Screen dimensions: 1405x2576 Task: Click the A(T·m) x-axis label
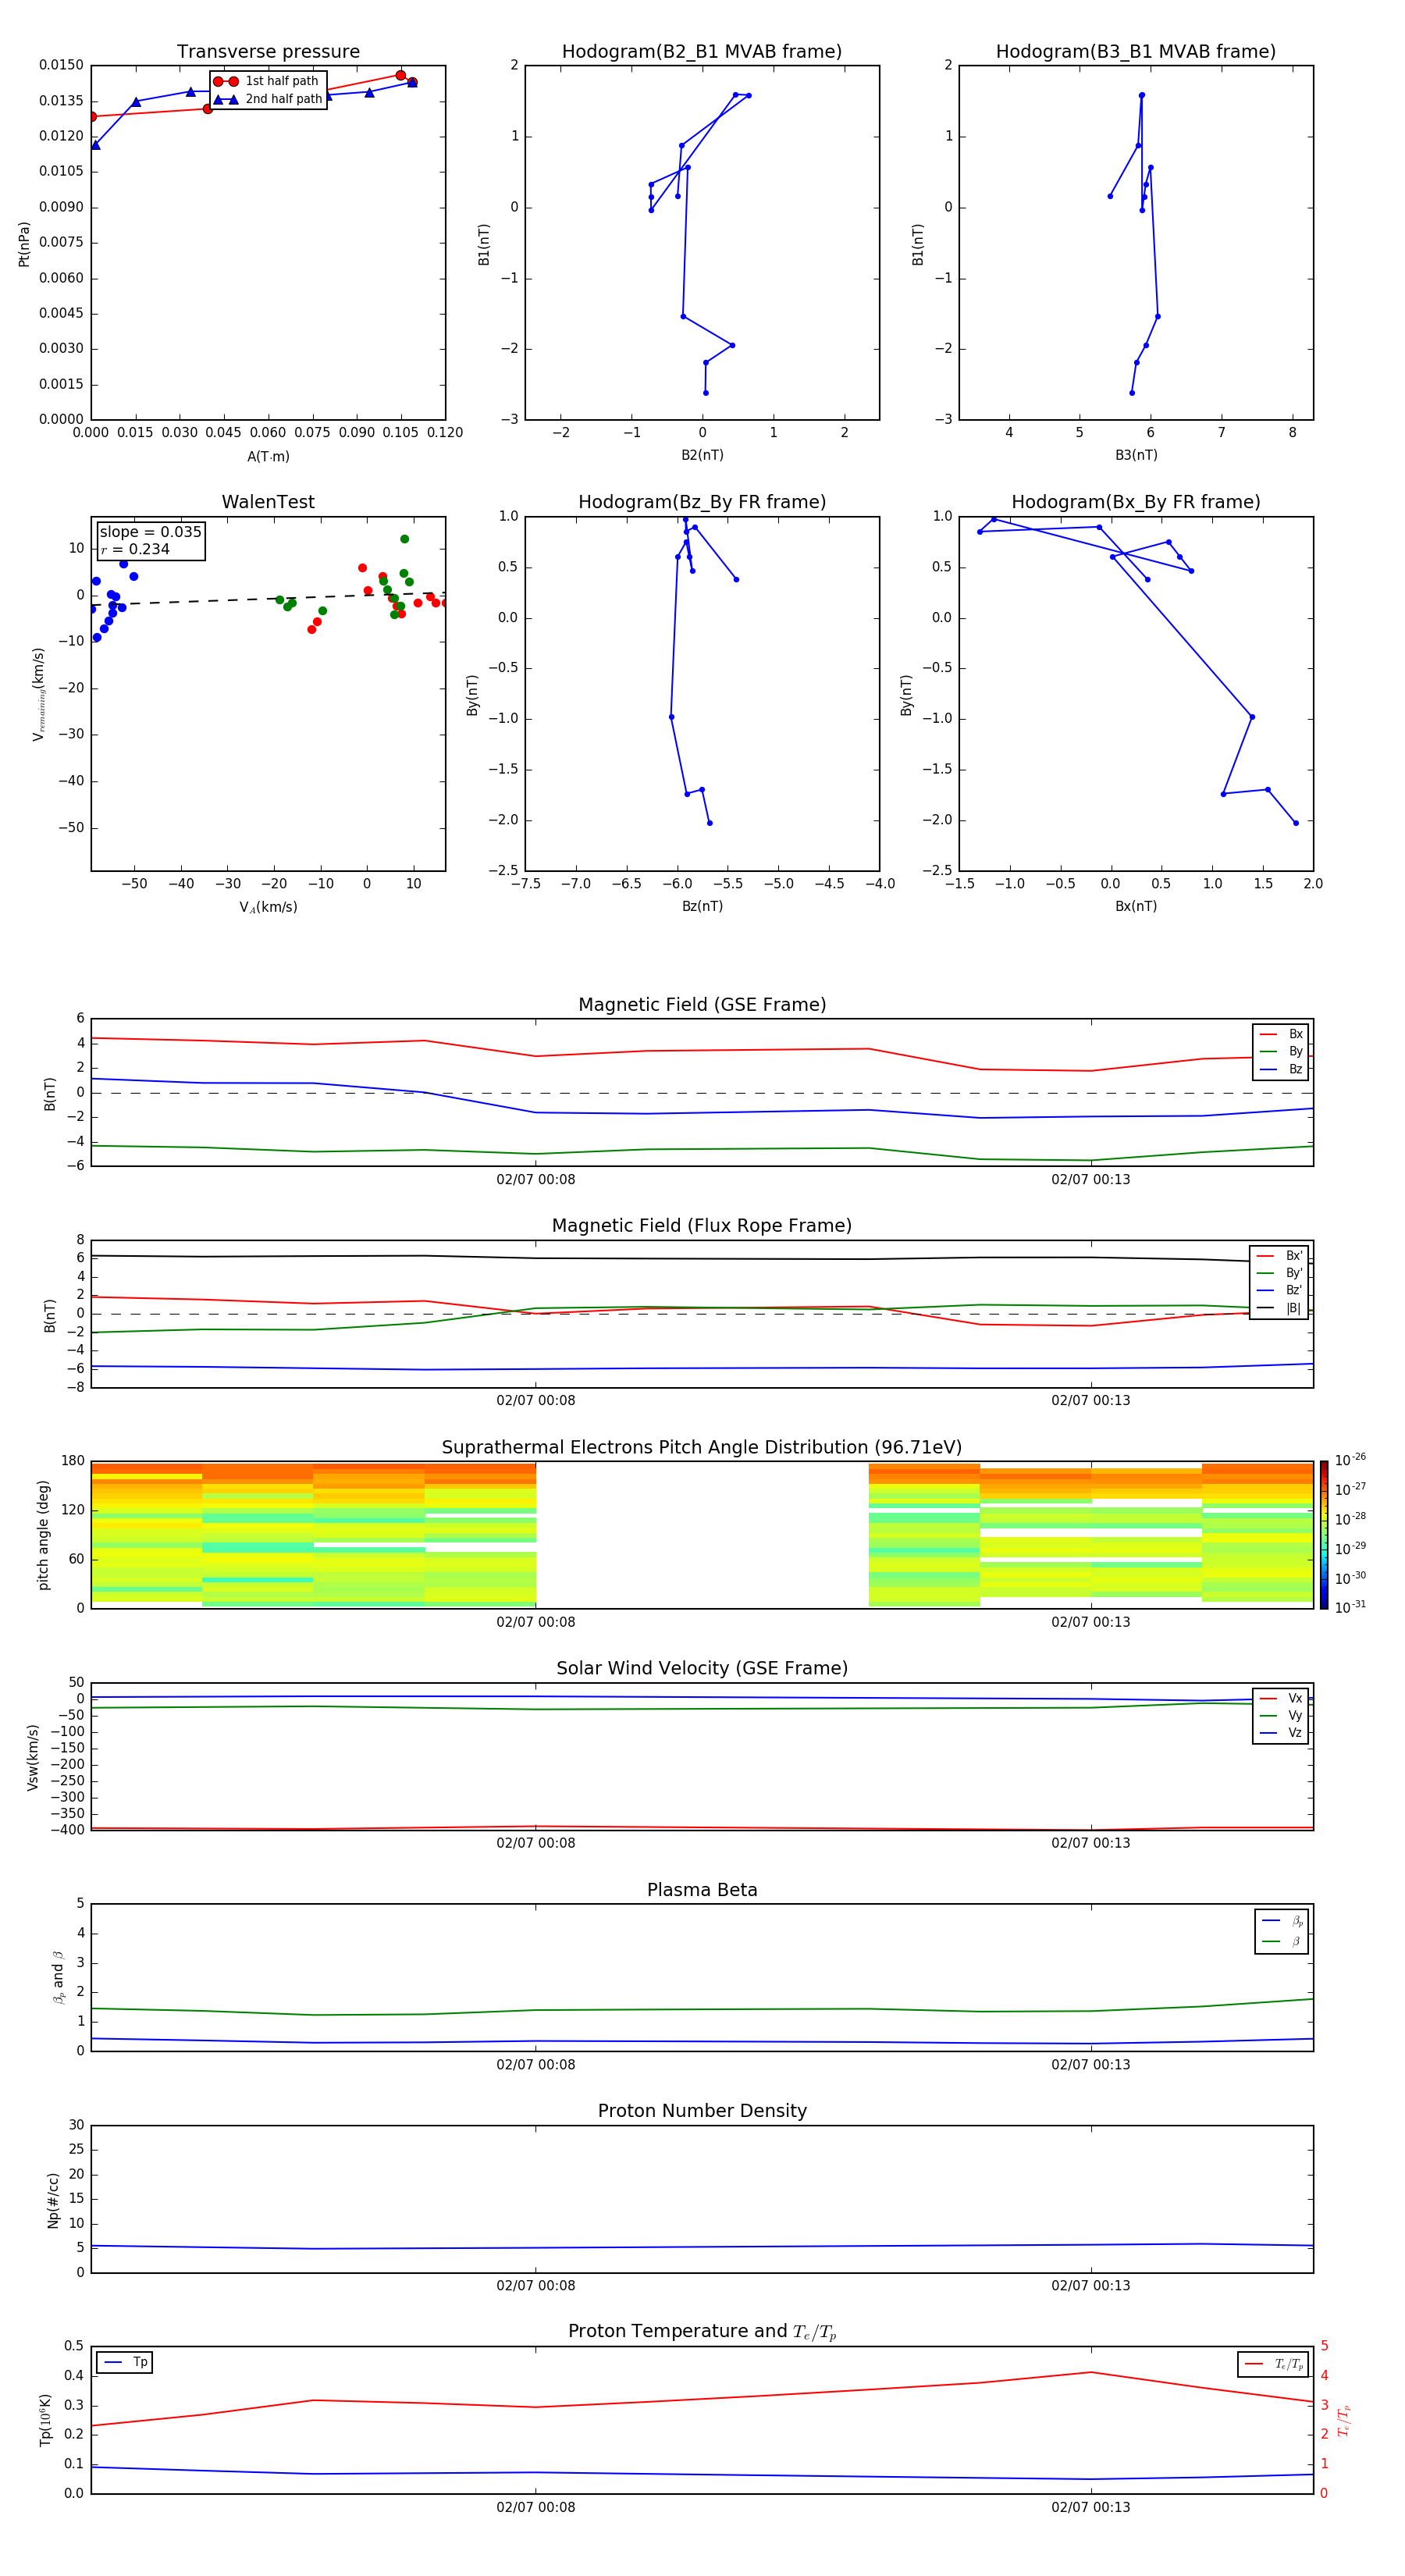pyautogui.click(x=268, y=456)
